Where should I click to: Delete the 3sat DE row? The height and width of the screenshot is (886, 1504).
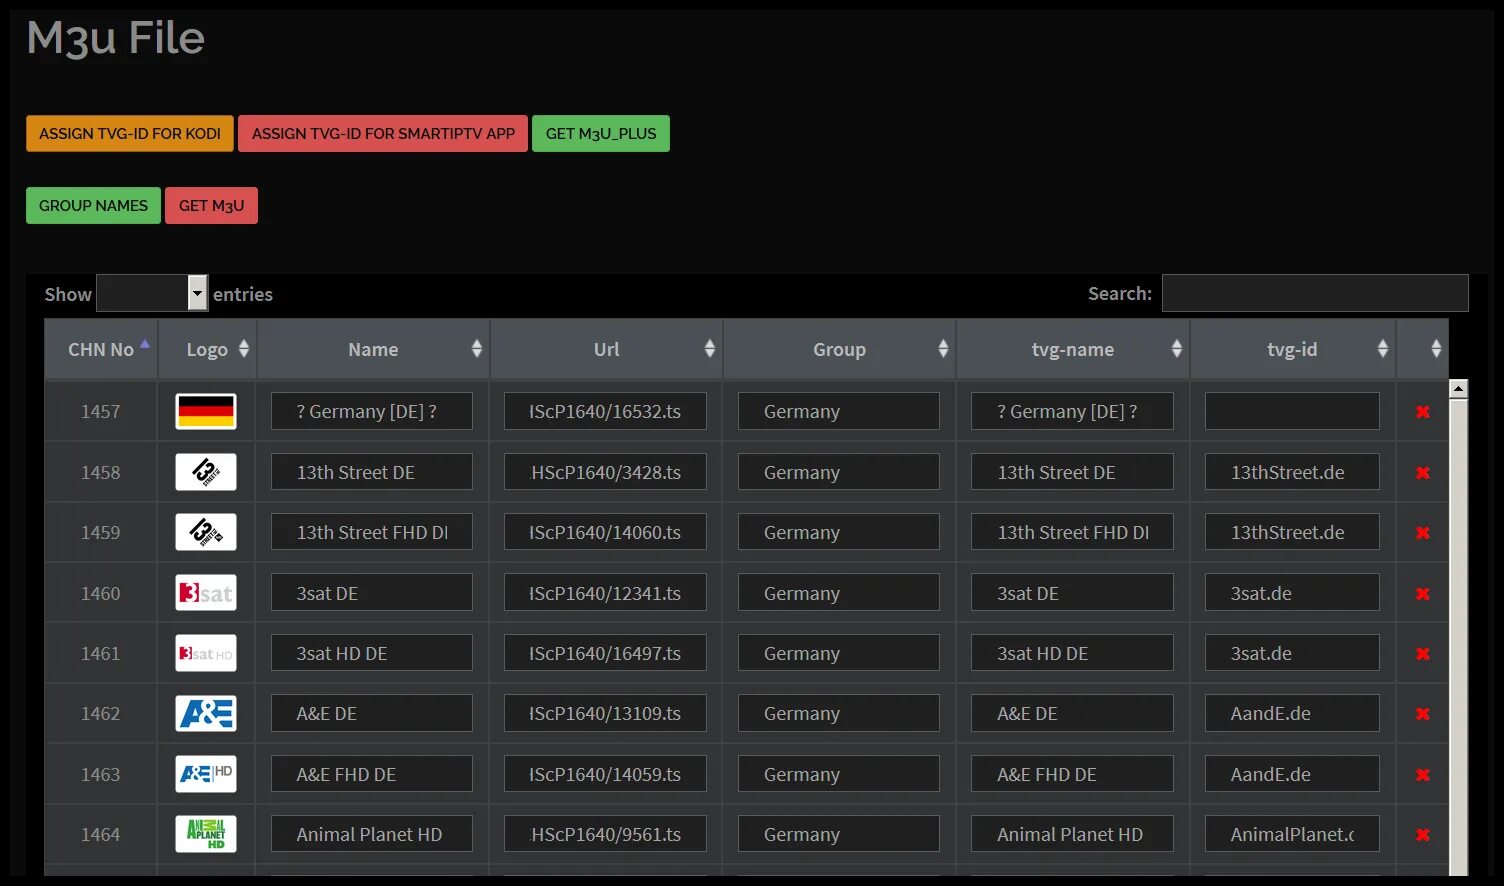pos(1422,594)
